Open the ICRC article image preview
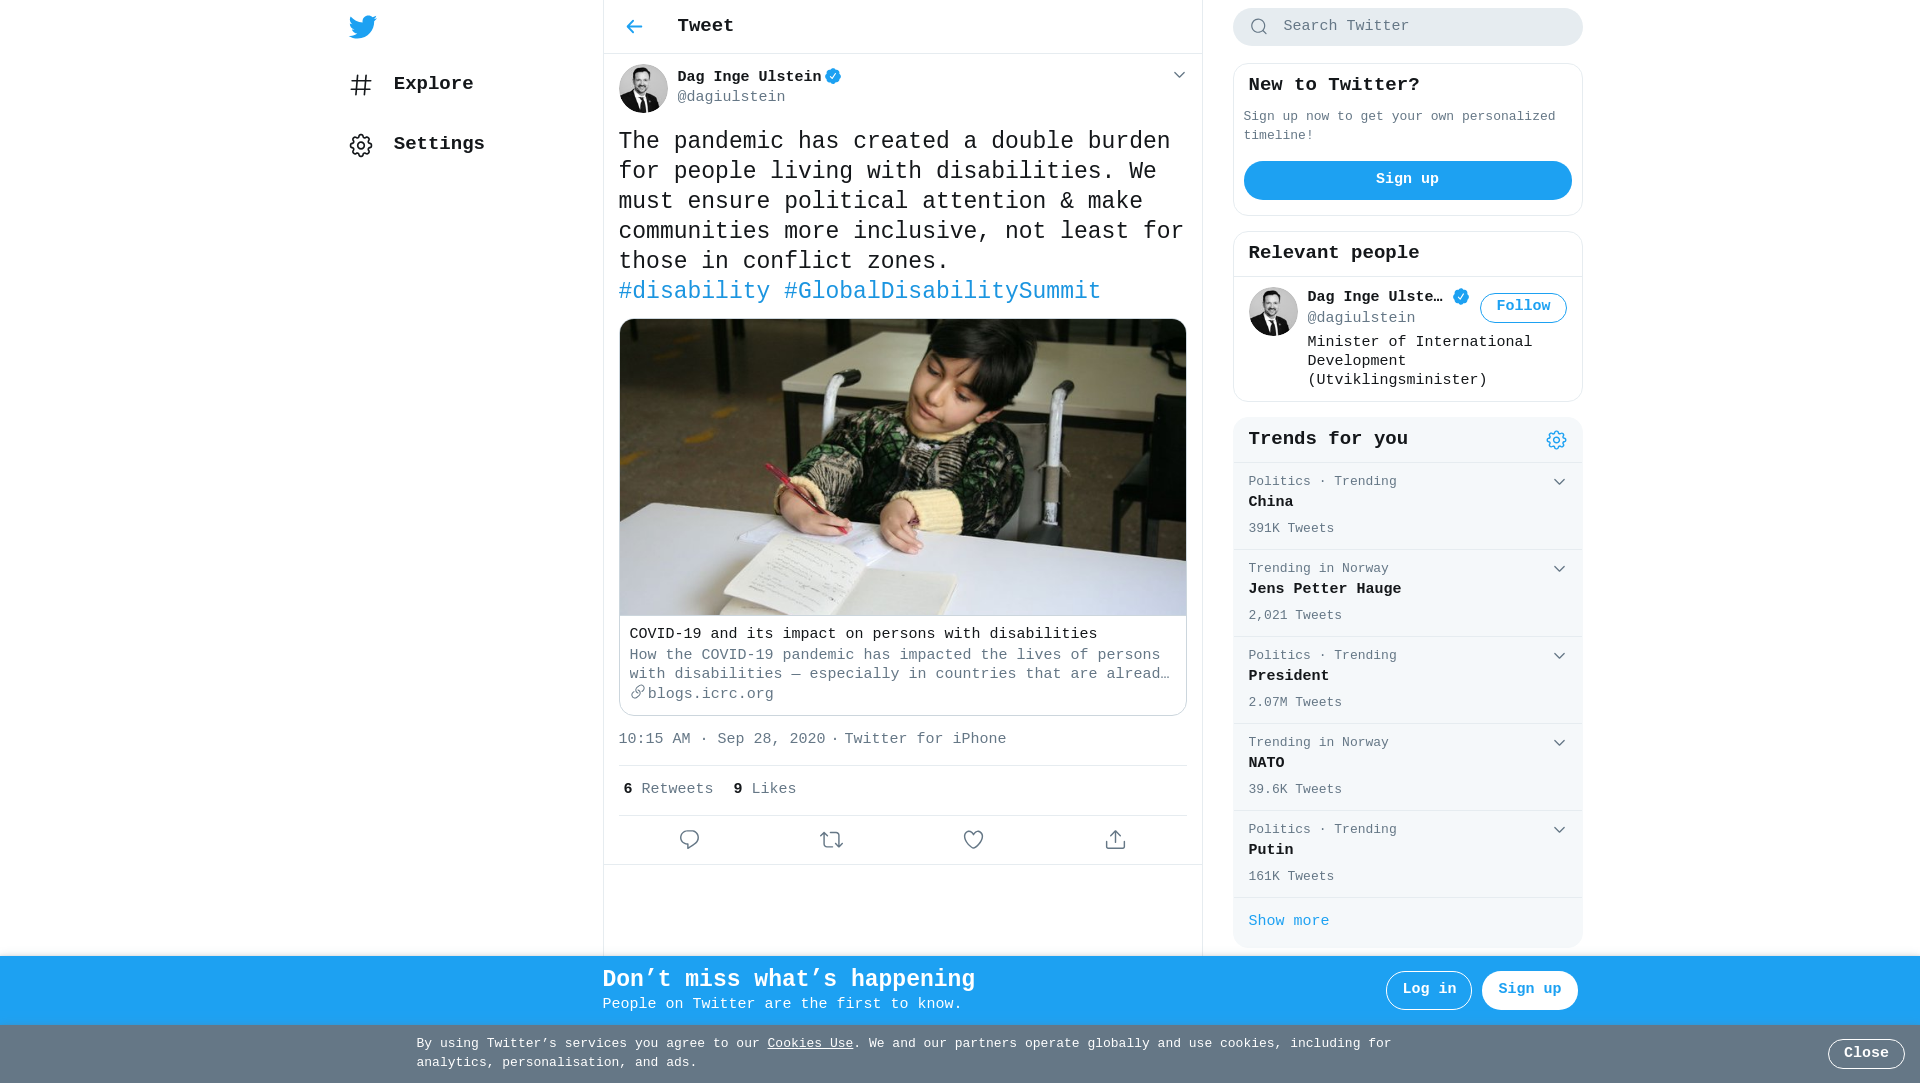1920x1083 pixels. point(902,467)
